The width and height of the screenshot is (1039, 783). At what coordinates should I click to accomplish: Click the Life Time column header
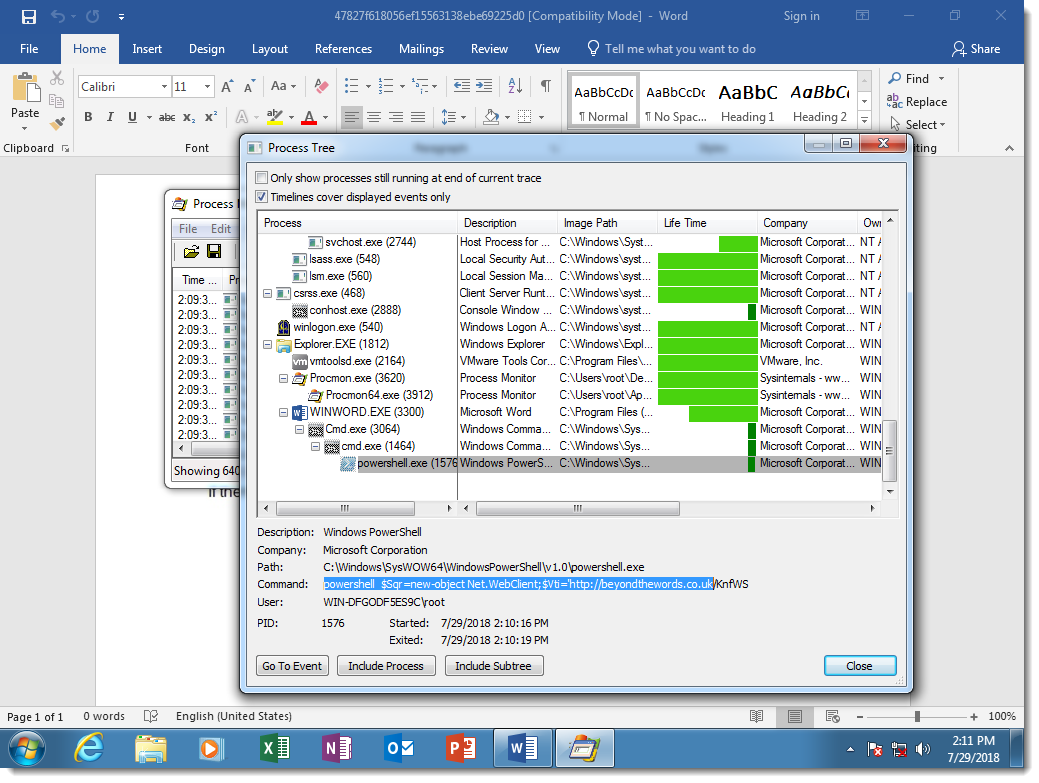point(706,223)
